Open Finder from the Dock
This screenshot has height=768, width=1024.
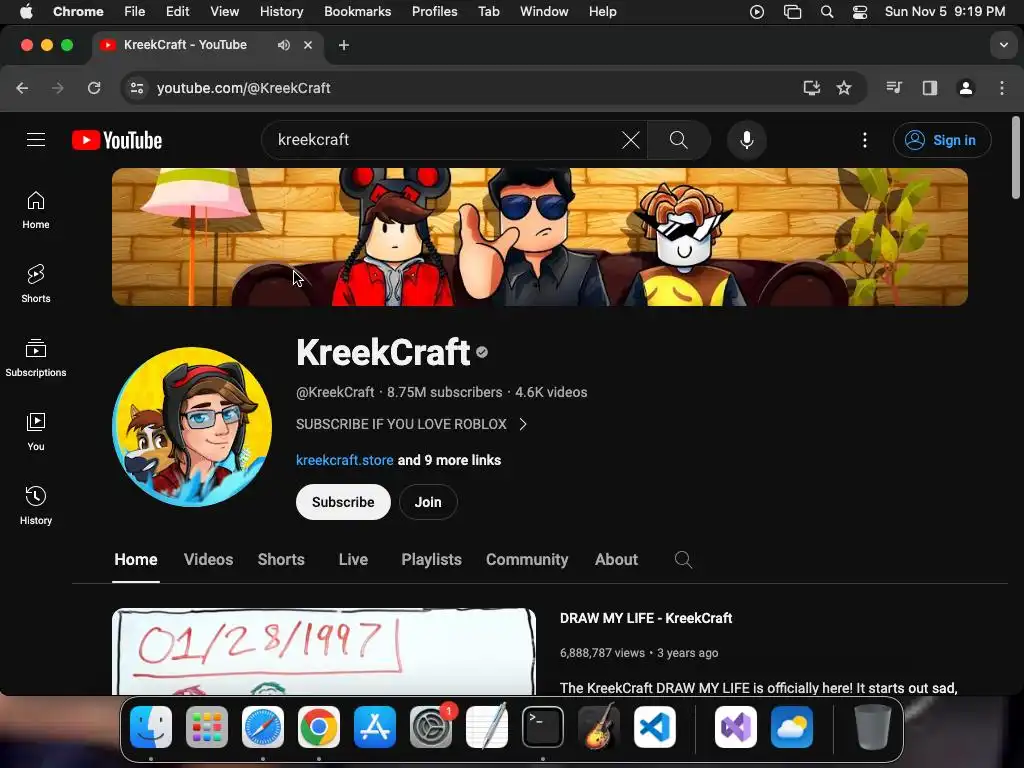click(151, 727)
